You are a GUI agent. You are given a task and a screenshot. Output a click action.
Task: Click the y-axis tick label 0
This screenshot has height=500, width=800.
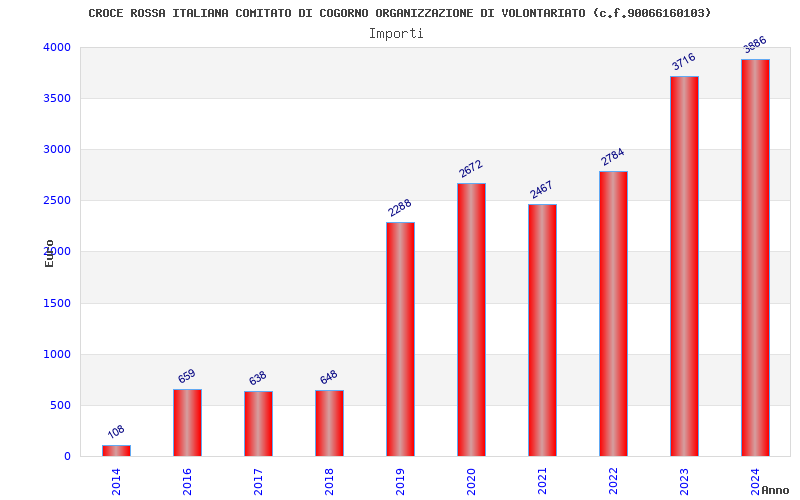point(67,457)
